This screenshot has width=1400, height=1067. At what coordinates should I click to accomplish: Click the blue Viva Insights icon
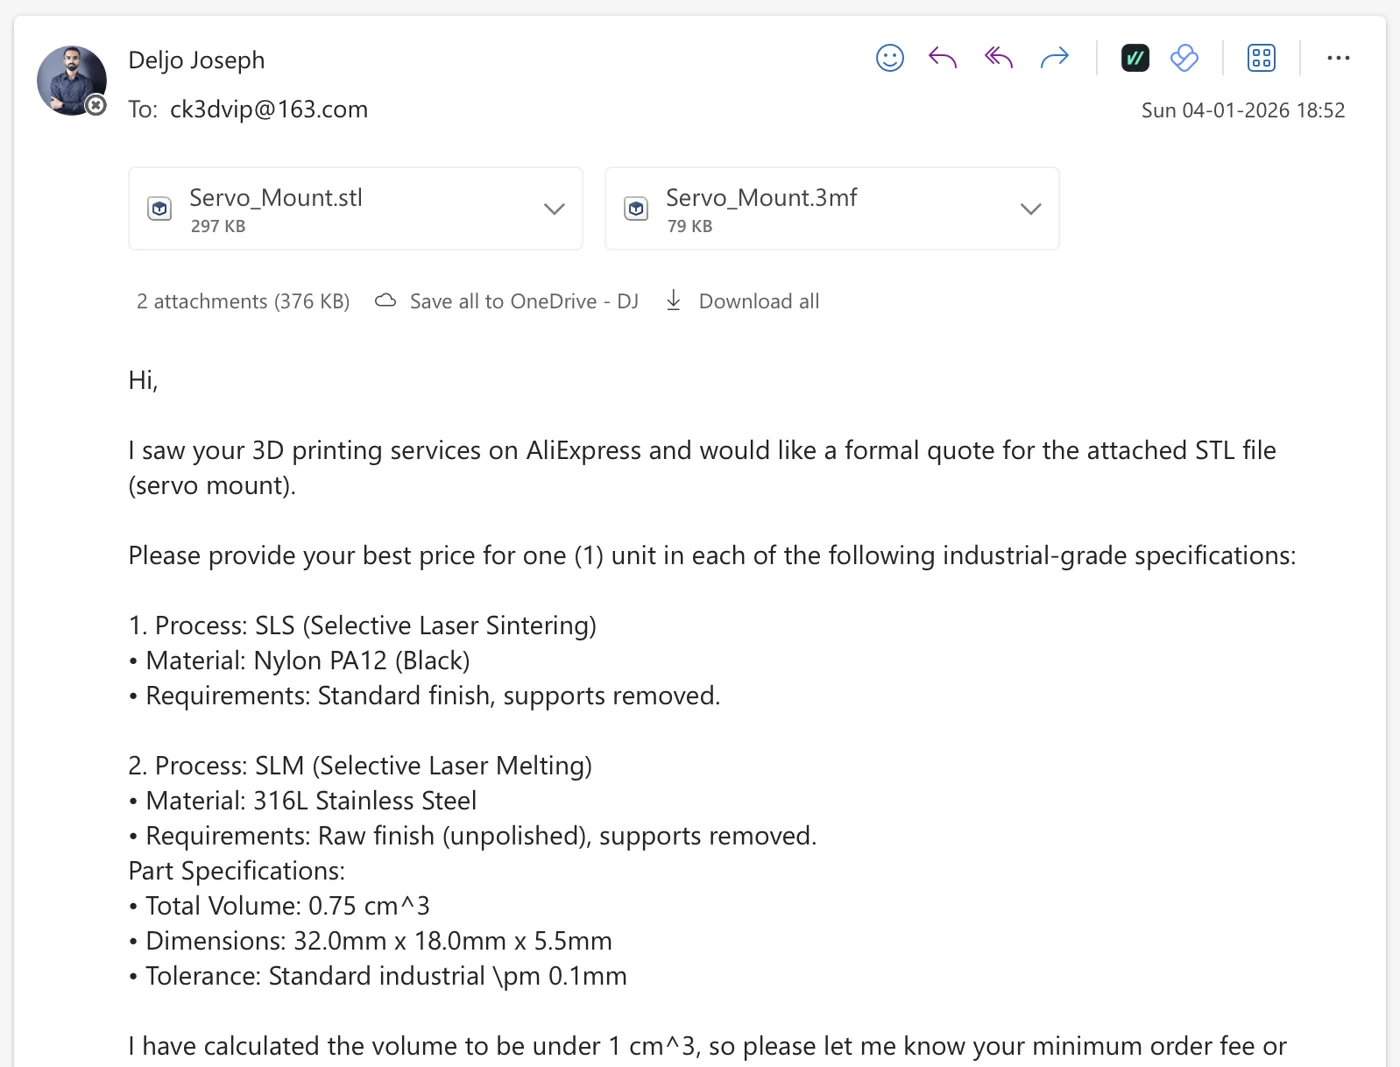1184,58
